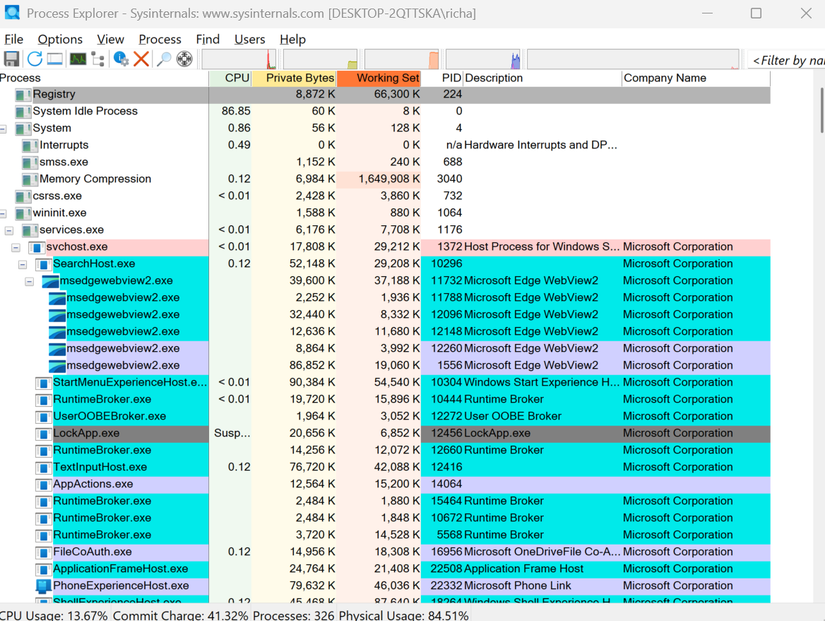Click the GPU usage mini graph
Screen dimensions: 825x621
click(x=485, y=58)
